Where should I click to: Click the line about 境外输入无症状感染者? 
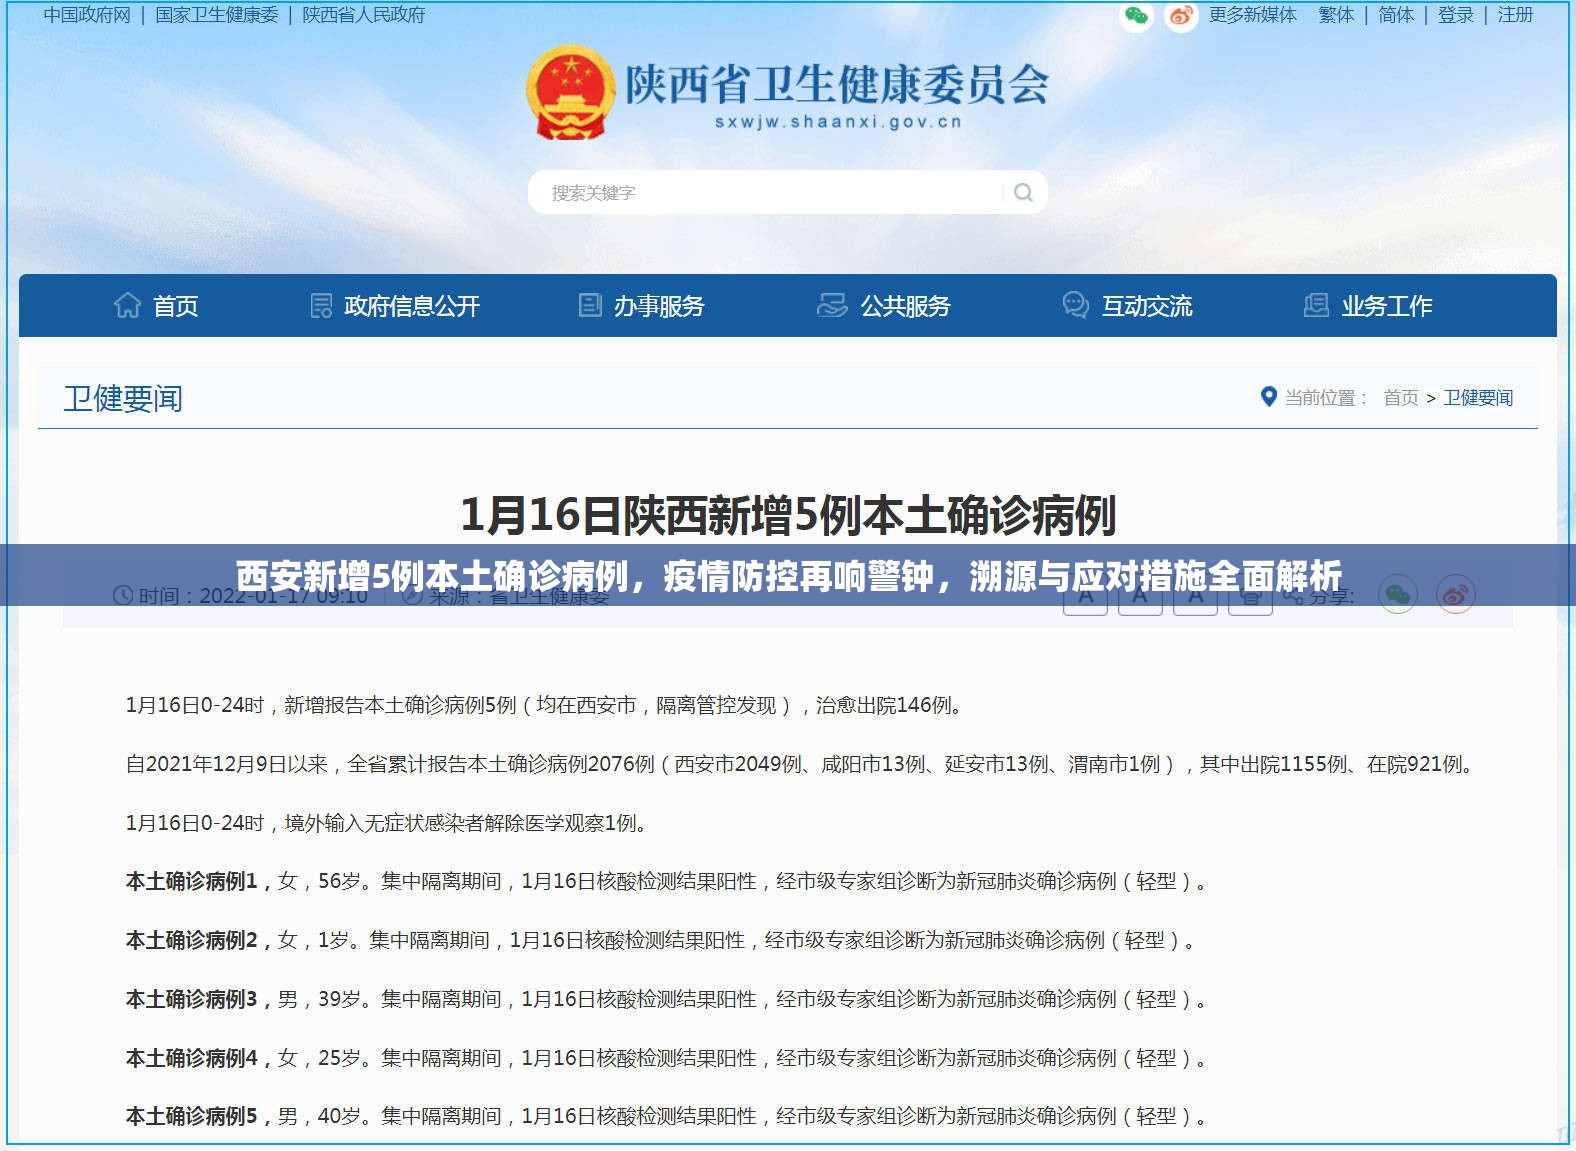tap(389, 823)
